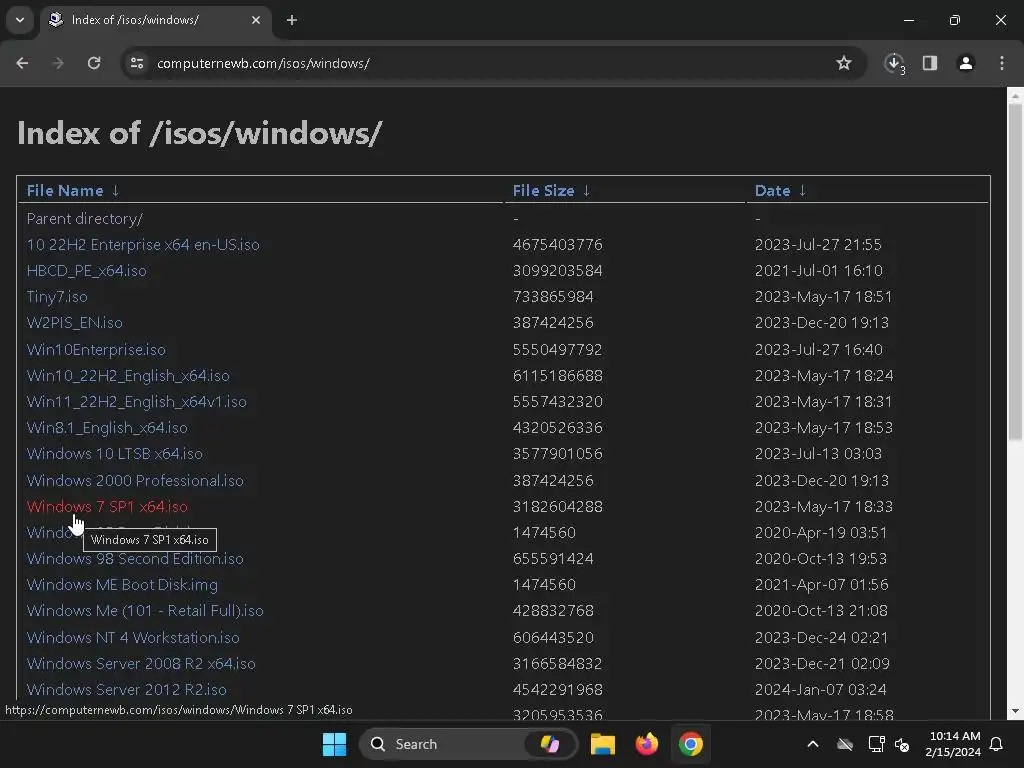Open the Chrome downloads indicator
Image resolution: width=1024 pixels, height=768 pixels.
click(894, 63)
